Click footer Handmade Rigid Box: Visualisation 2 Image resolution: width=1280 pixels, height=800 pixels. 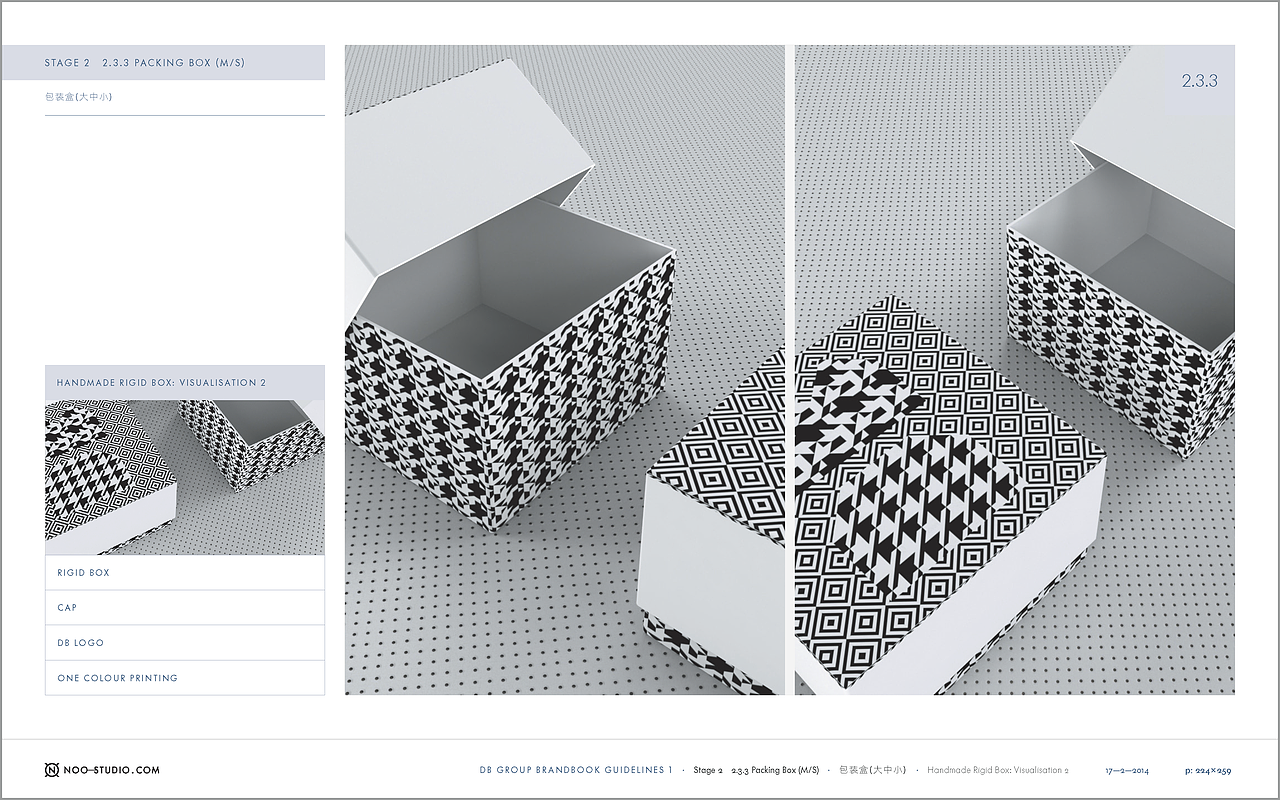(x=998, y=770)
